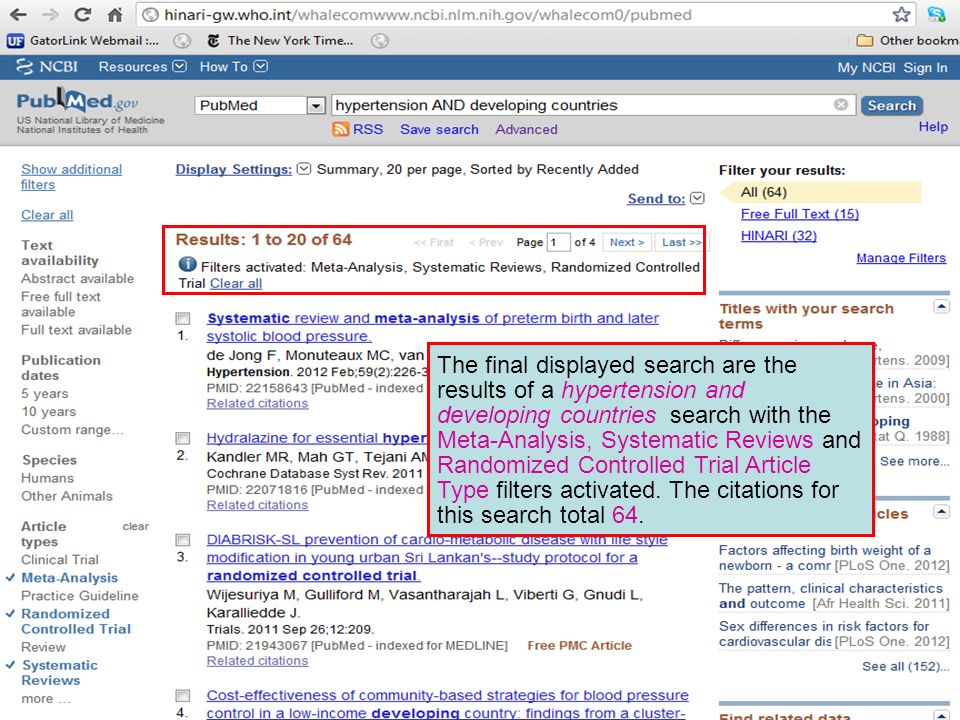Deselect the Systematic Reviews filter
Screen dimensions: 960x720
pyautogui.click(x=59, y=672)
